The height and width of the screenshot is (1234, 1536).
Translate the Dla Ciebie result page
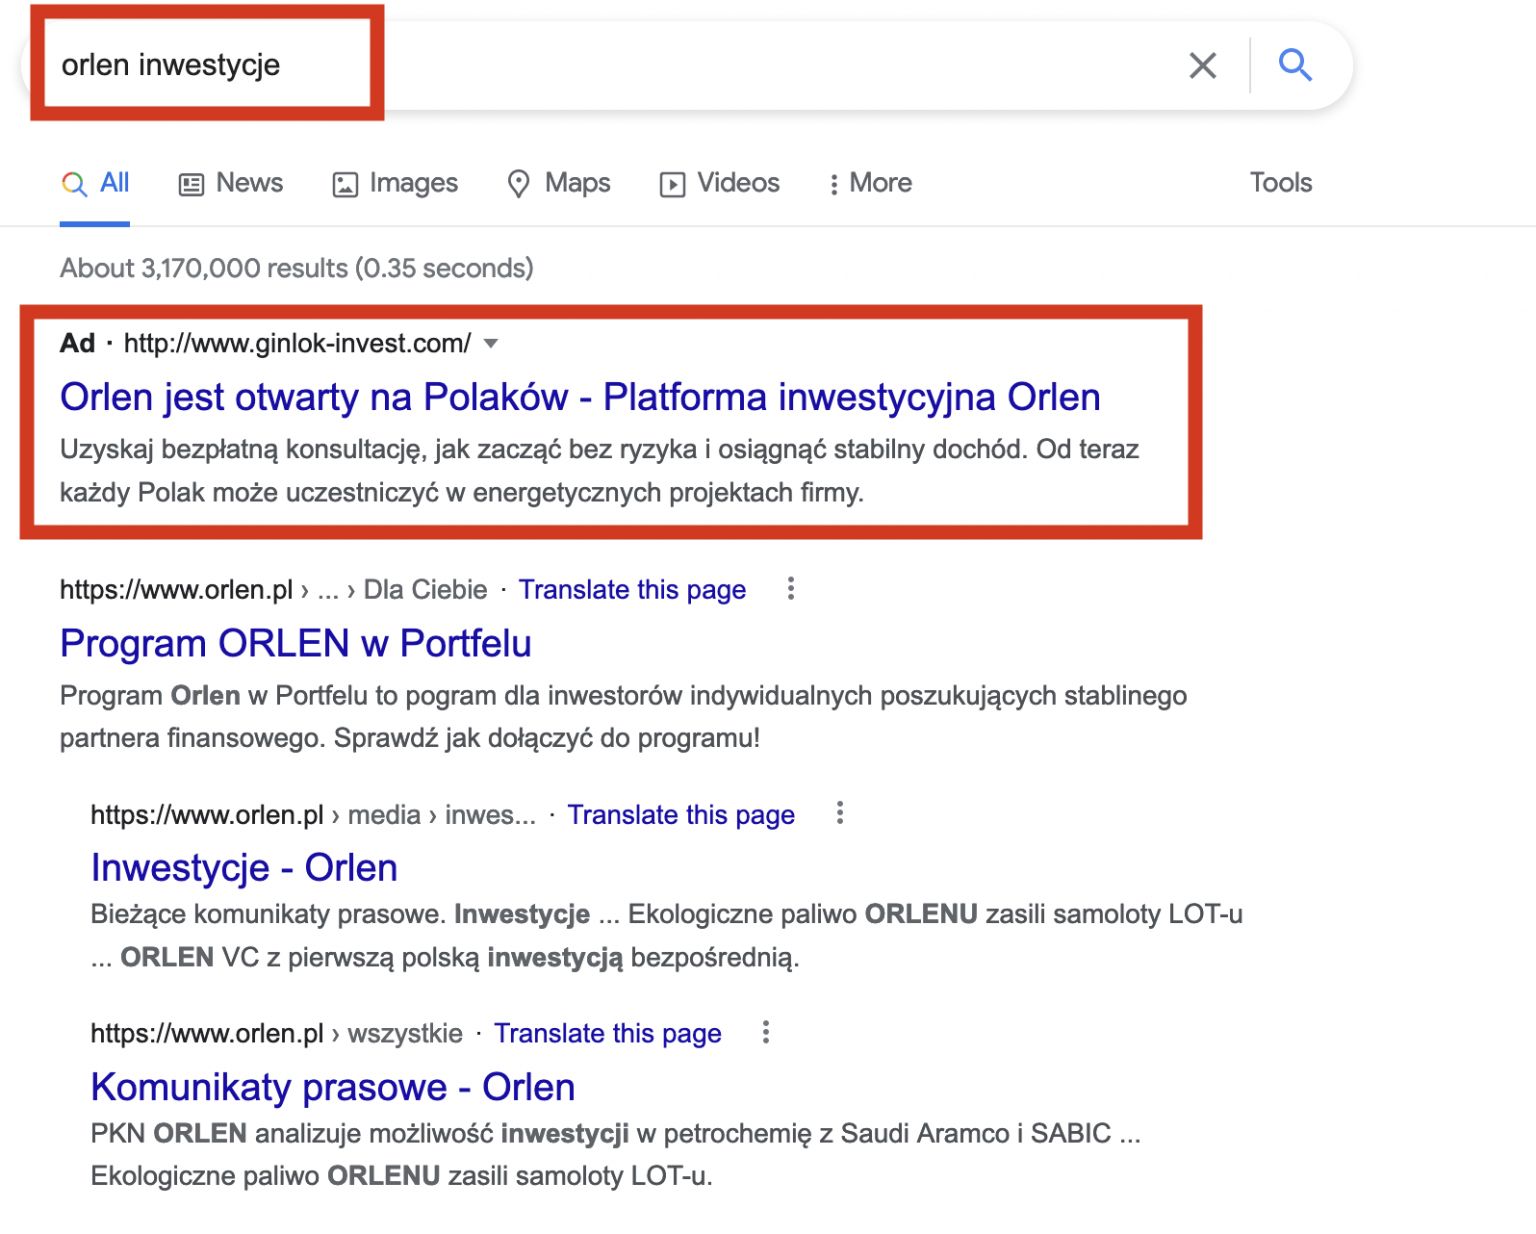(631, 590)
